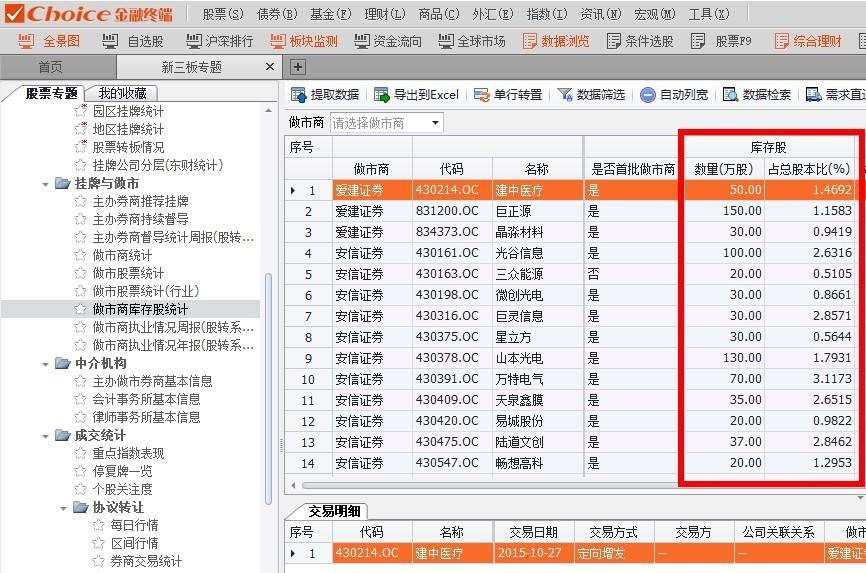Click 2015-10-27 date in 交易明细
The width and height of the screenshot is (866, 573).
529,553
